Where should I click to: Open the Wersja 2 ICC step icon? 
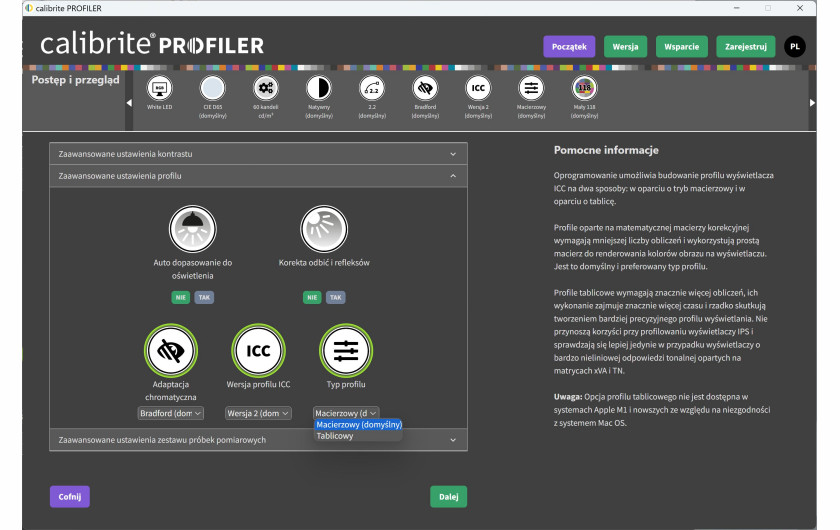tap(478, 88)
